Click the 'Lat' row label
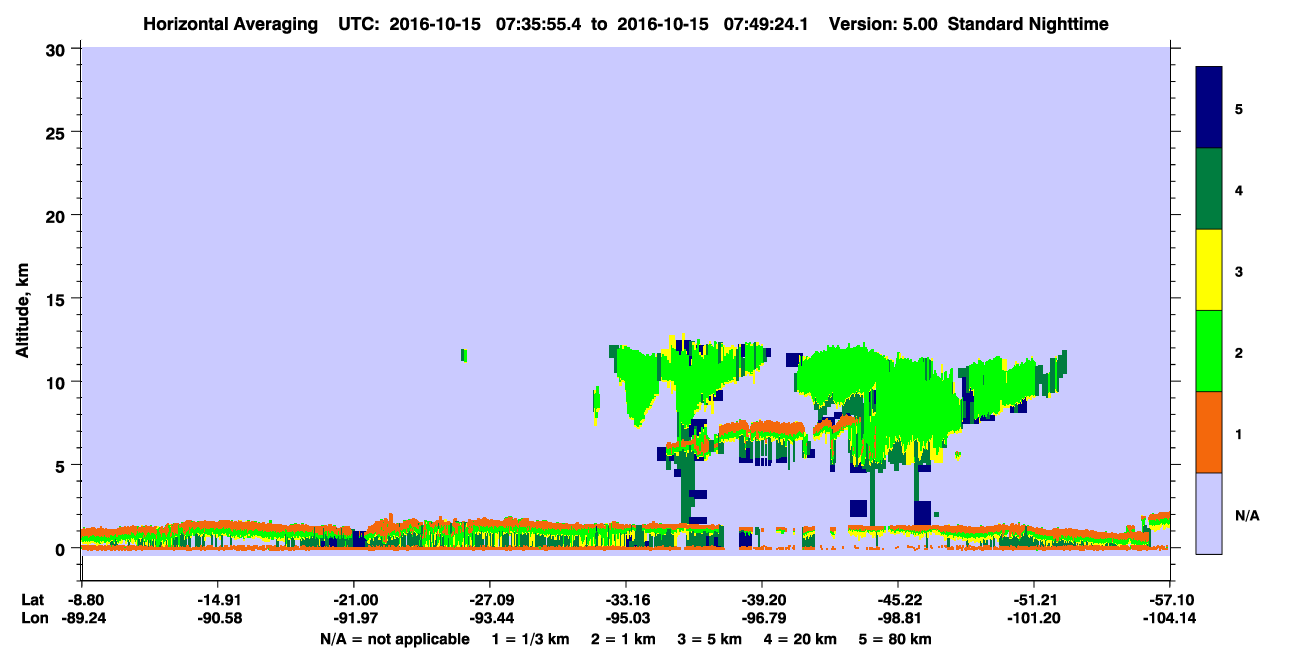The width and height of the screenshot is (1300, 667). click(x=32, y=600)
